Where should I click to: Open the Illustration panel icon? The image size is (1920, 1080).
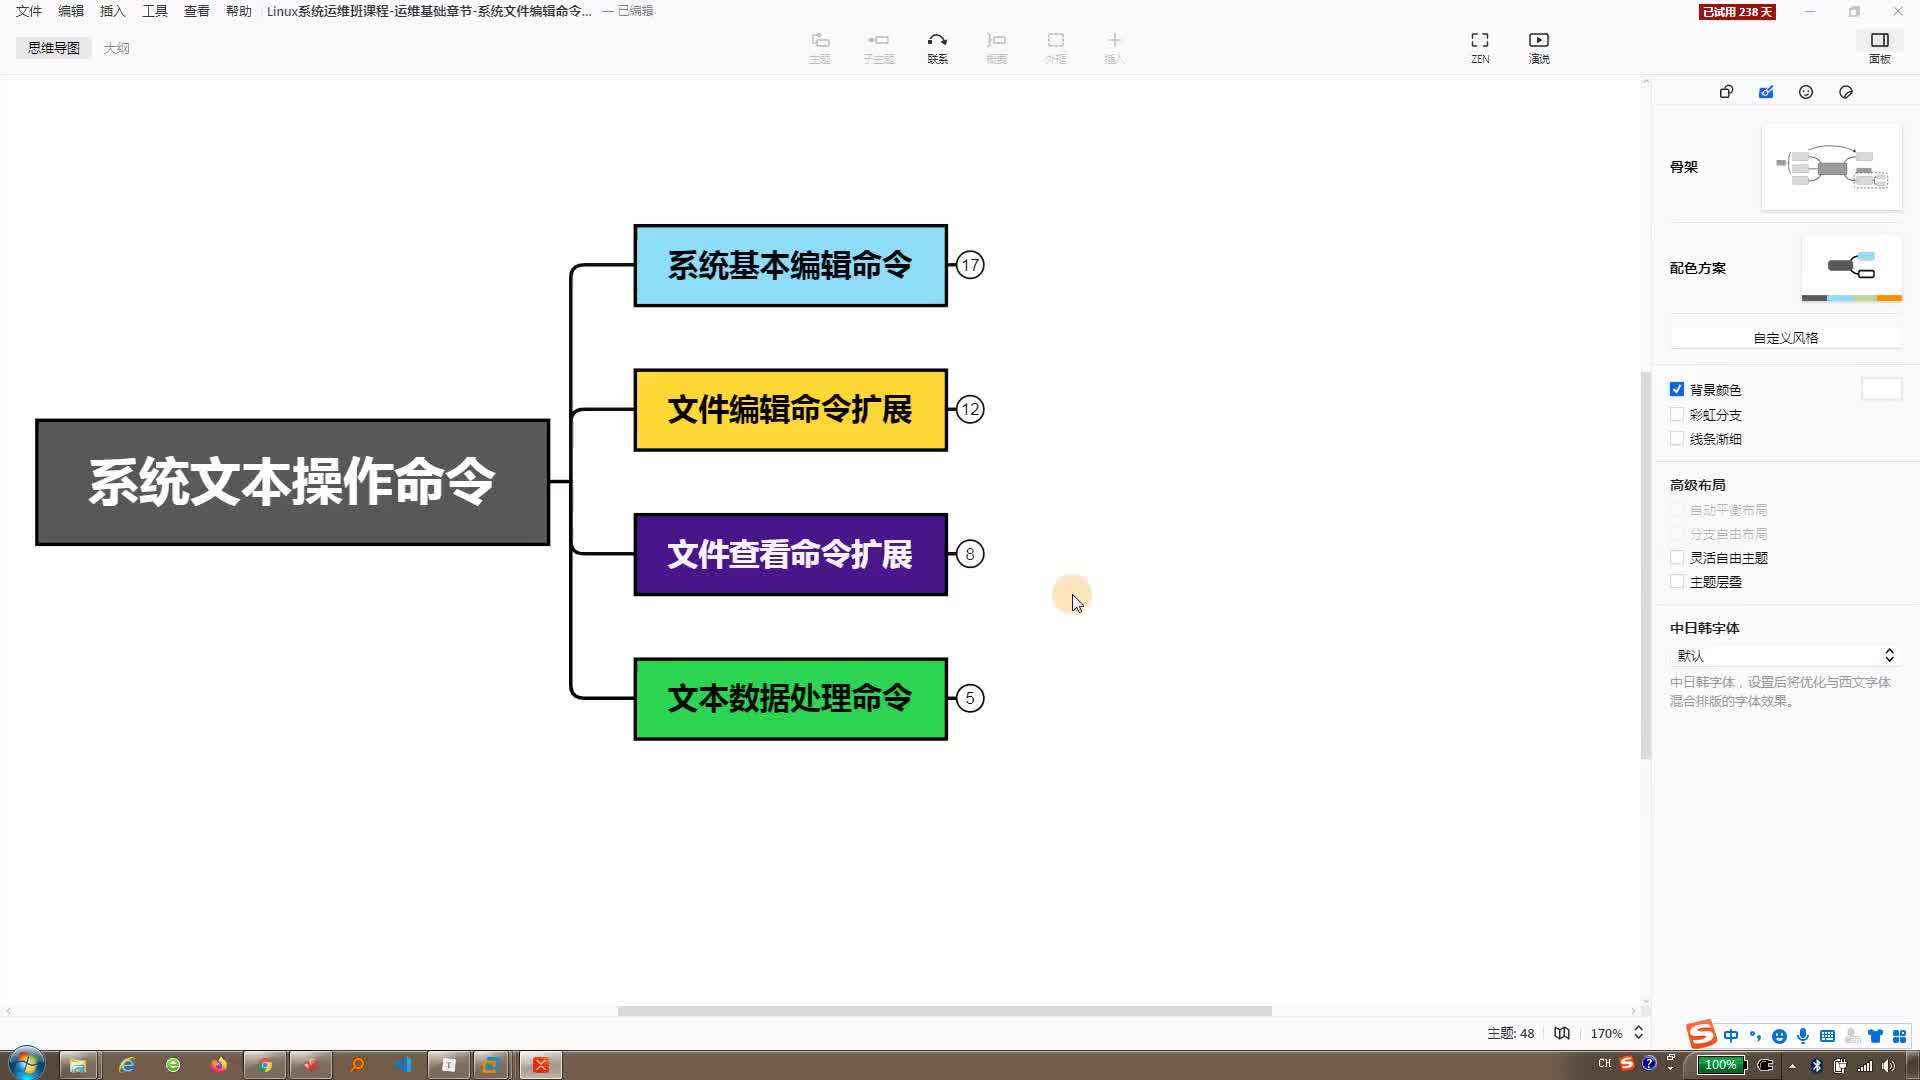click(x=1846, y=92)
